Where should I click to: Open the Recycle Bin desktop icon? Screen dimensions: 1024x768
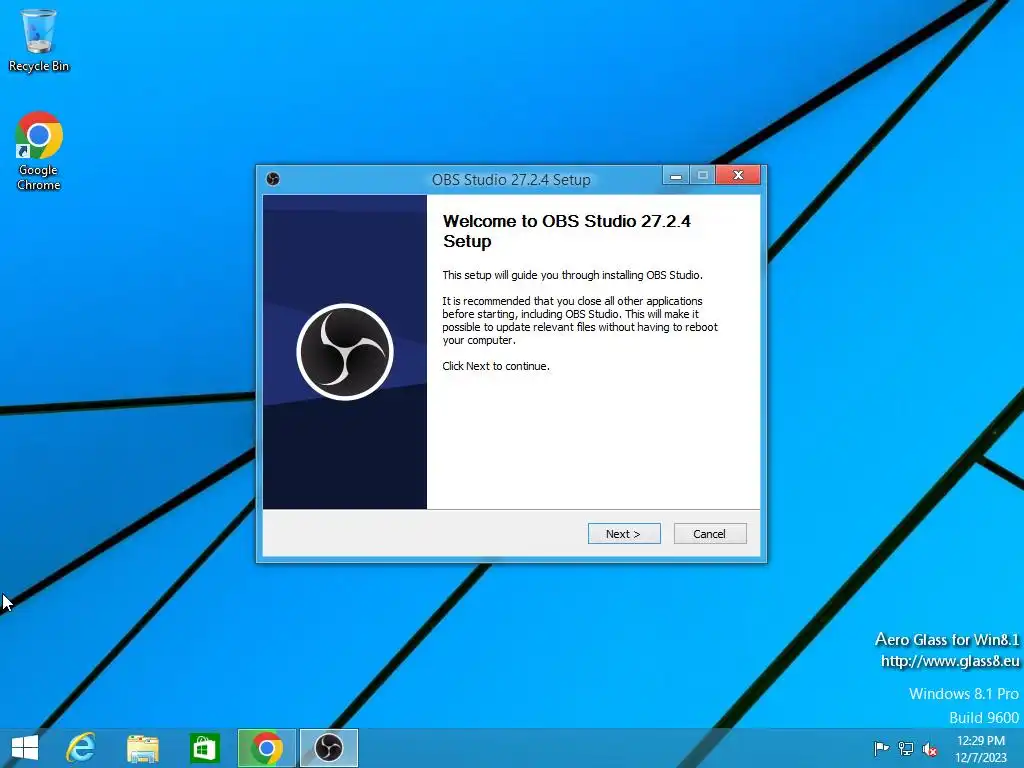coord(39,40)
